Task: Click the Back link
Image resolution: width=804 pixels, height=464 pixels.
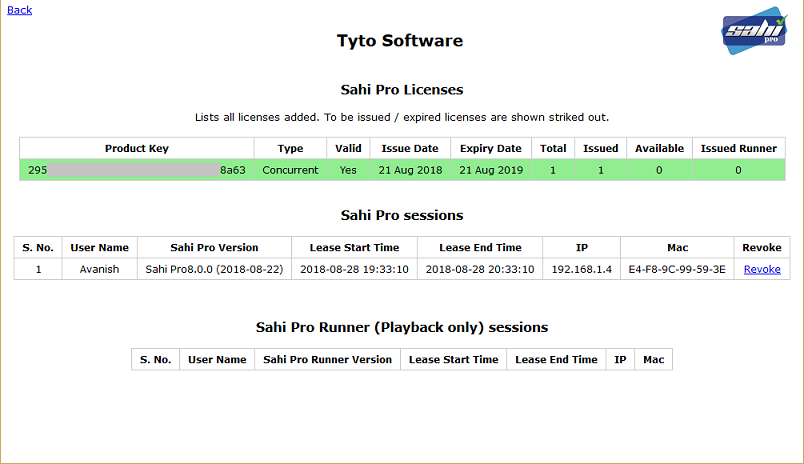Action: [20, 10]
